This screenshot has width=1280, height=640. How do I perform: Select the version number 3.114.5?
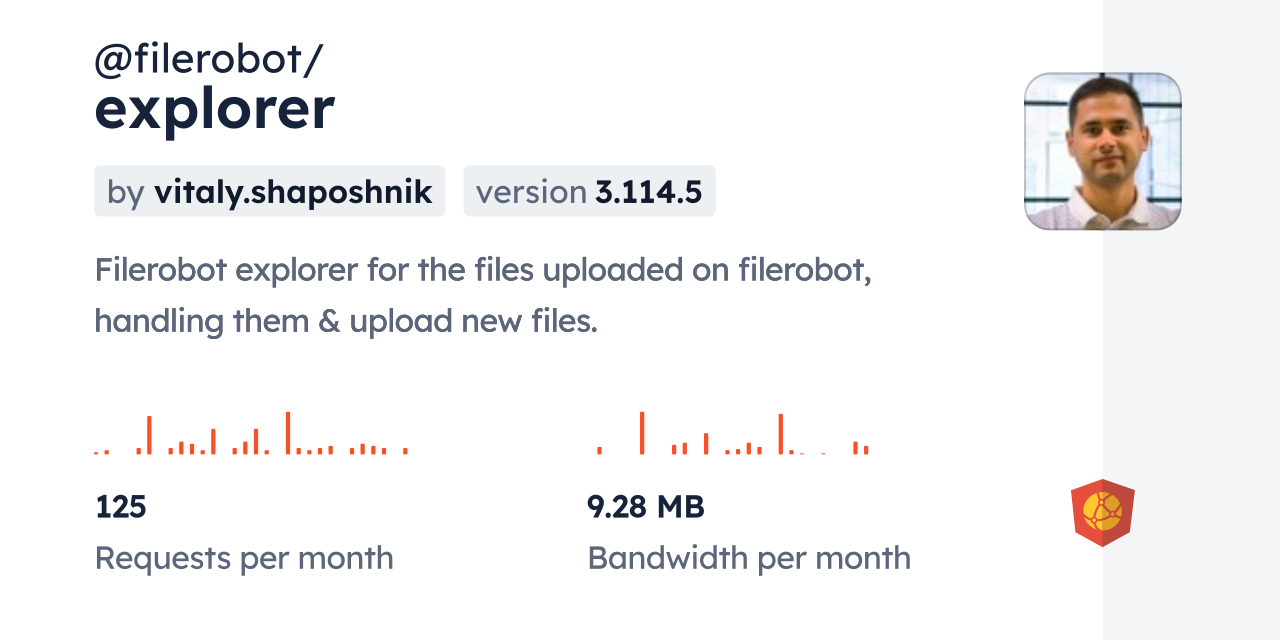click(x=648, y=192)
